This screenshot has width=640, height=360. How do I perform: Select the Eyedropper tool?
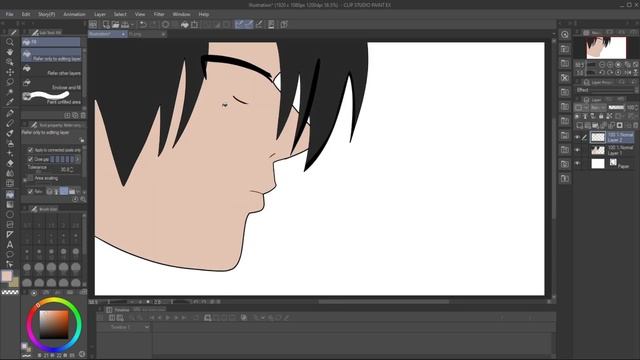pos(10,102)
